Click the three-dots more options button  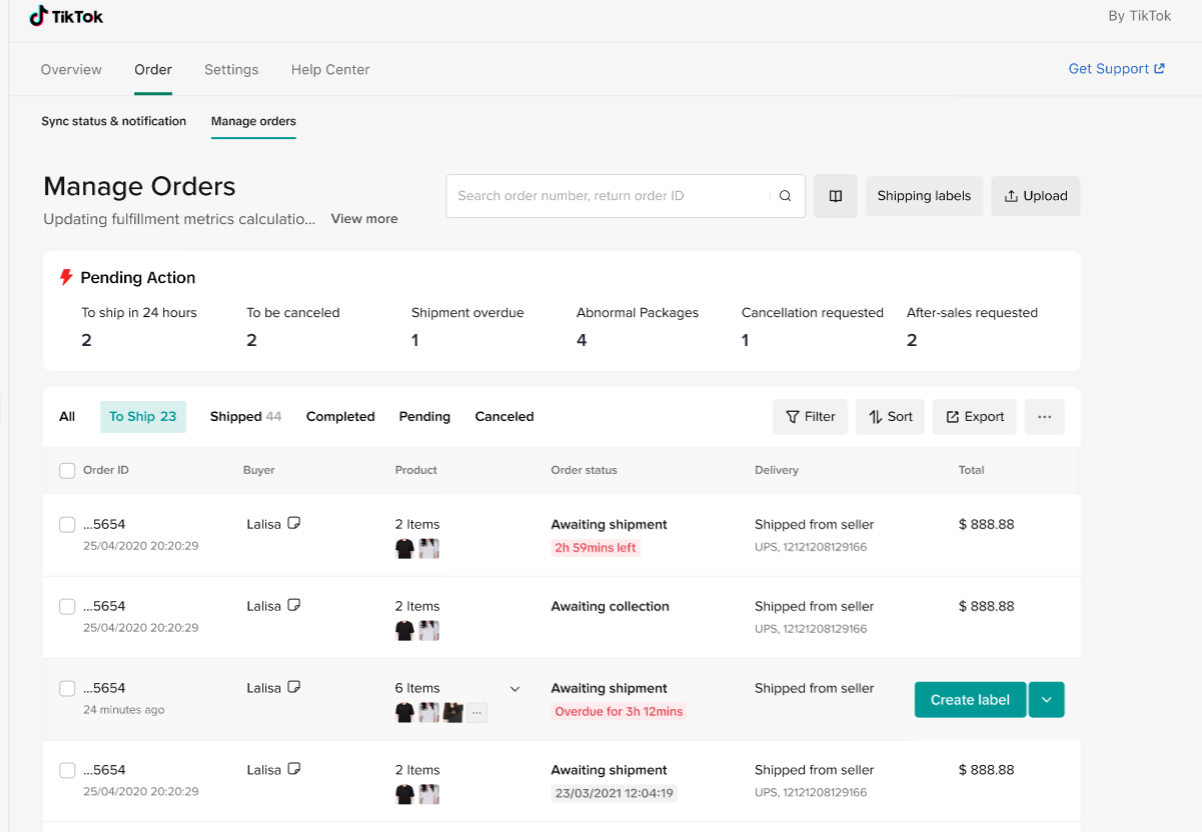(x=1044, y=417)
